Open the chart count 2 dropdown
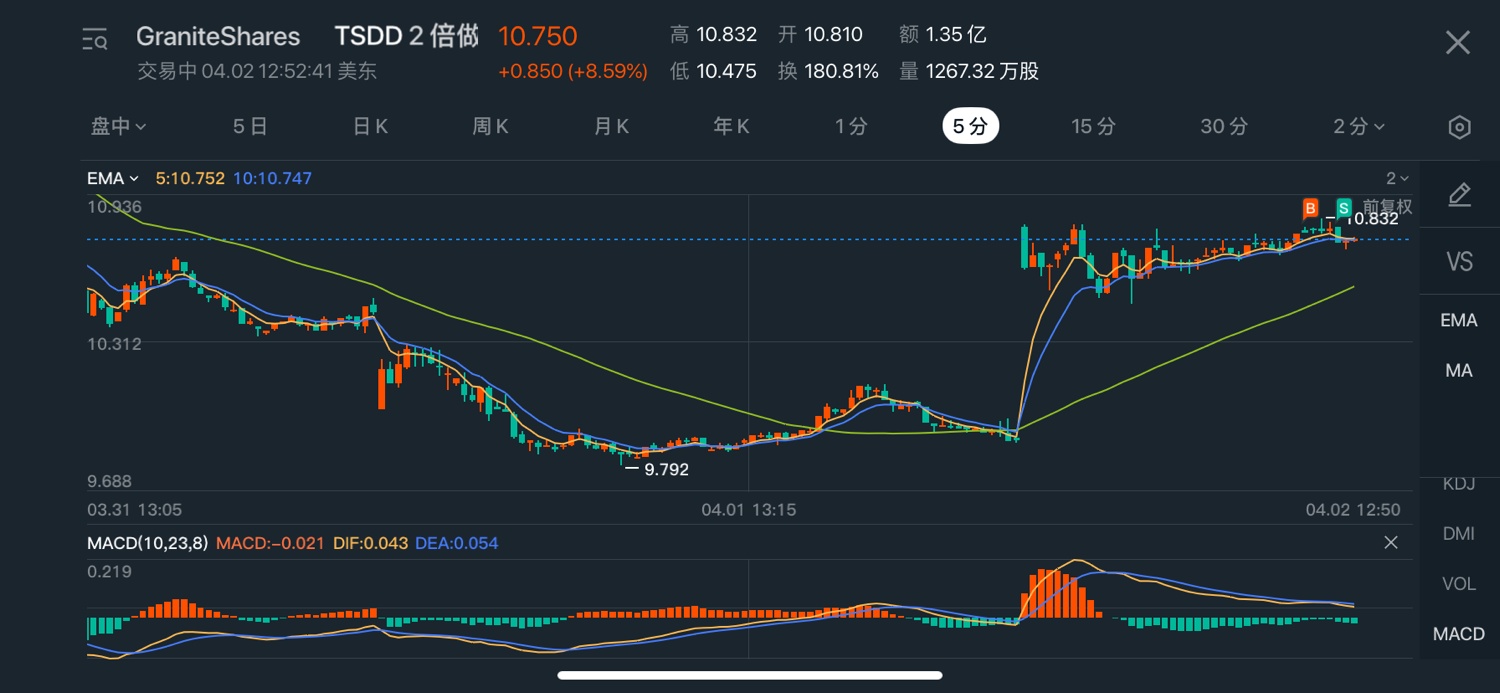Screen dimensions: 1500x693 (x=1397, y=179)
